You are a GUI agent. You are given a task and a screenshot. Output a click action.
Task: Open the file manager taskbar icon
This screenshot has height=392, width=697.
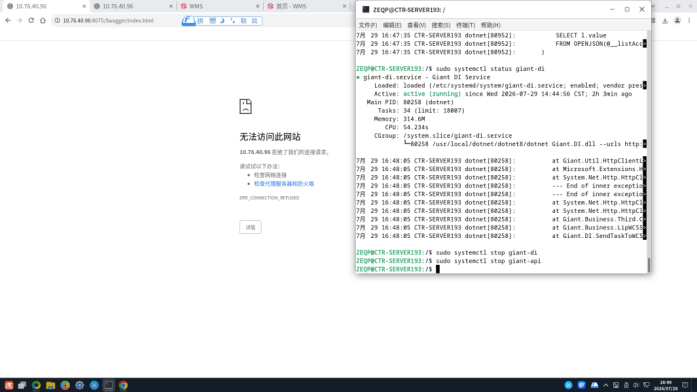click(50, 385)
